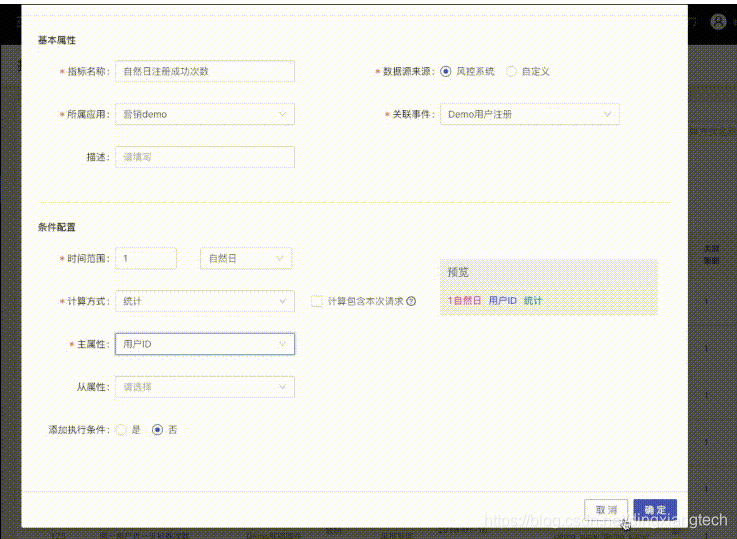
Task: Open the 计算方式 dropdown showing 统计
Action: (205, 301)
